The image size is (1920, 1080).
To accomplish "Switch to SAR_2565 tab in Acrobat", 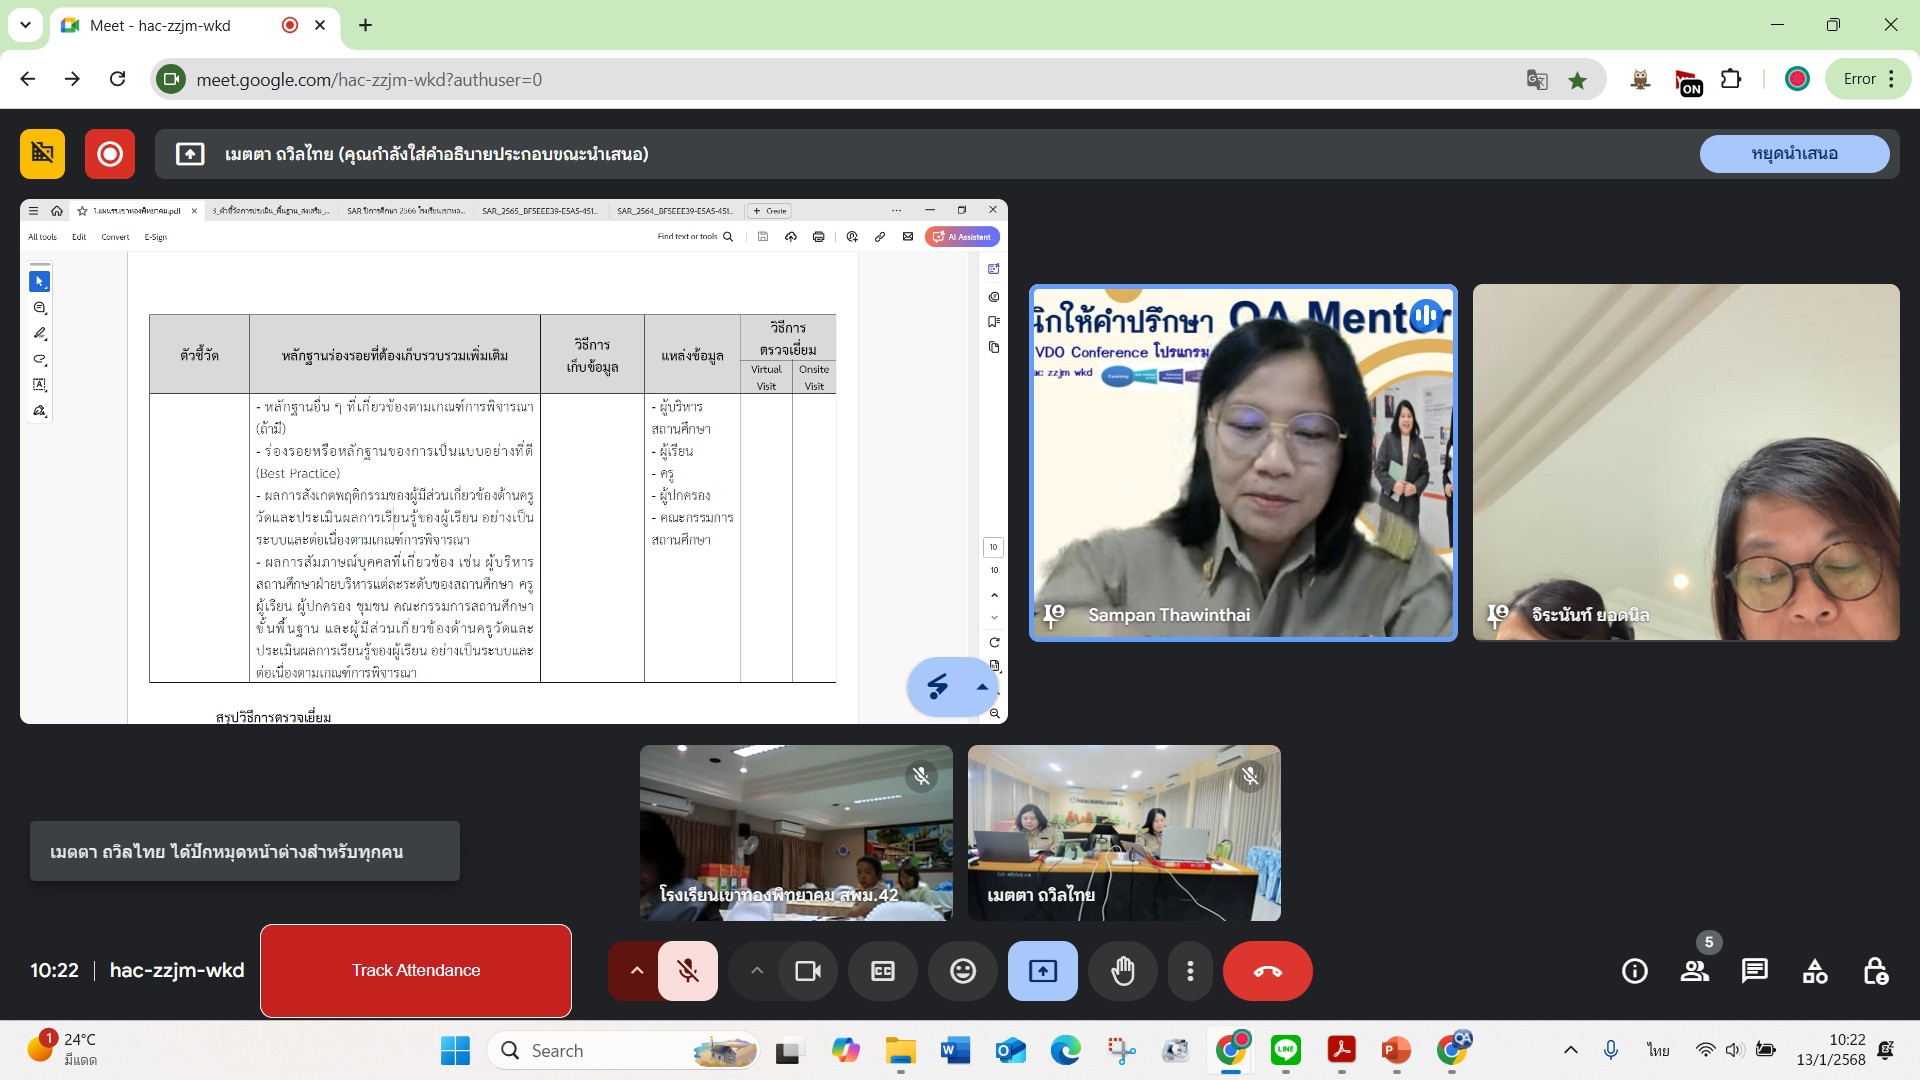I will pyautogui.click(x=539, y=211).
